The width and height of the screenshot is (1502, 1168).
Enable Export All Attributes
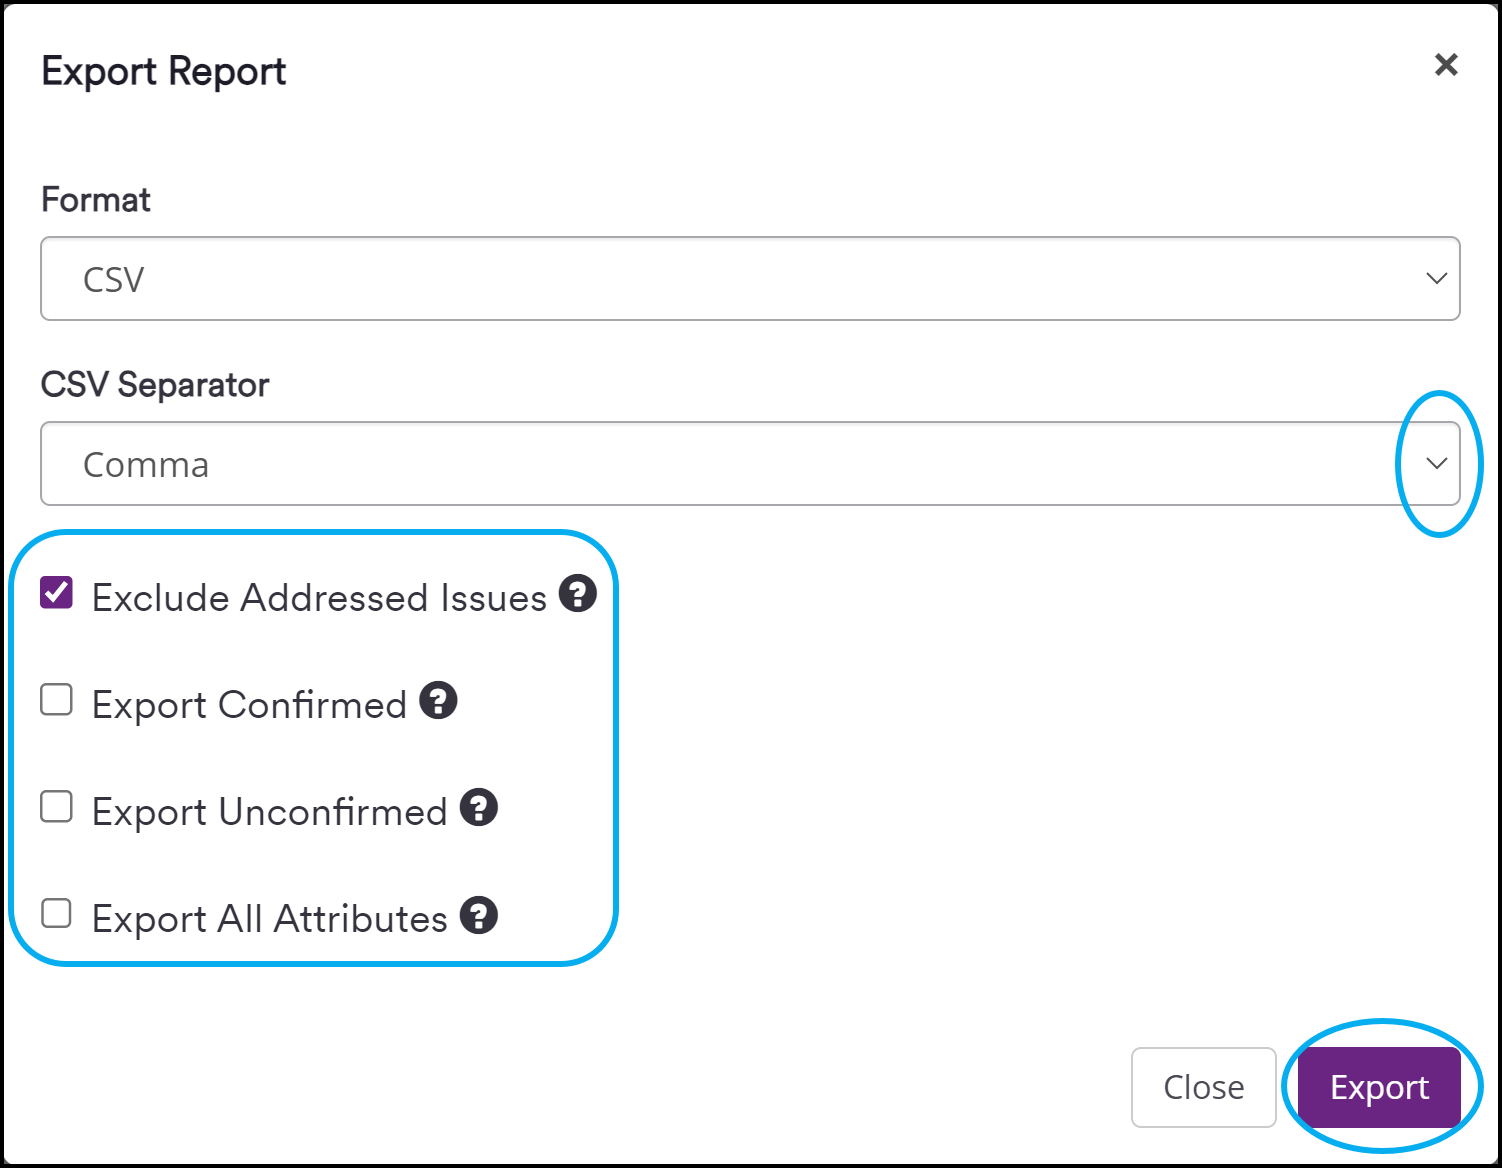pos(55,913)
